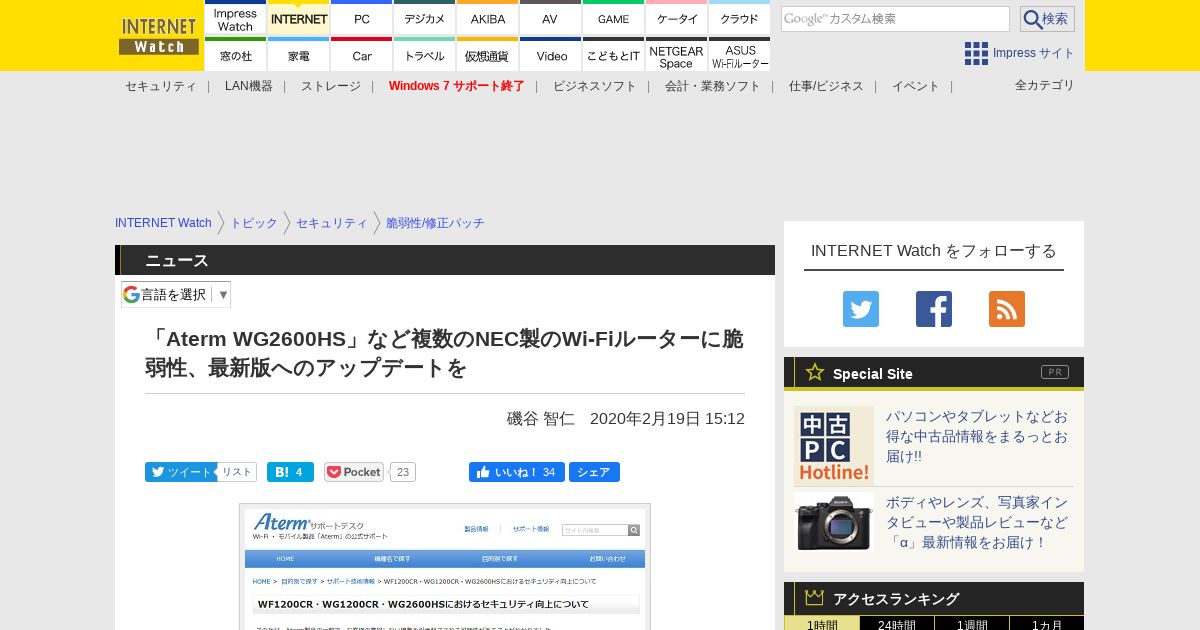Click the Twitter リスト button
This screenshot has width=1200, height=630.
[x=237, y=472]
